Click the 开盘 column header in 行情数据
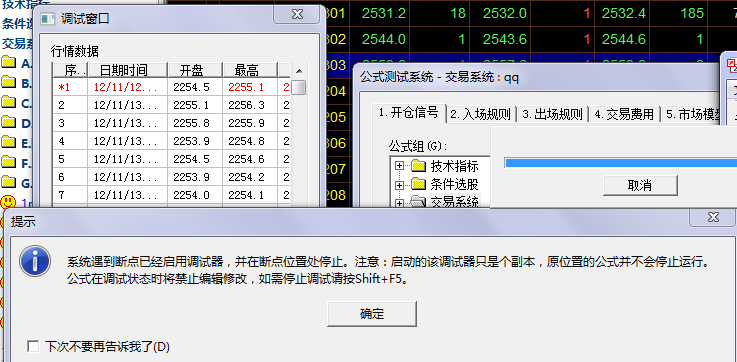This screenshot has height=362, width=737. coord(195,70)
